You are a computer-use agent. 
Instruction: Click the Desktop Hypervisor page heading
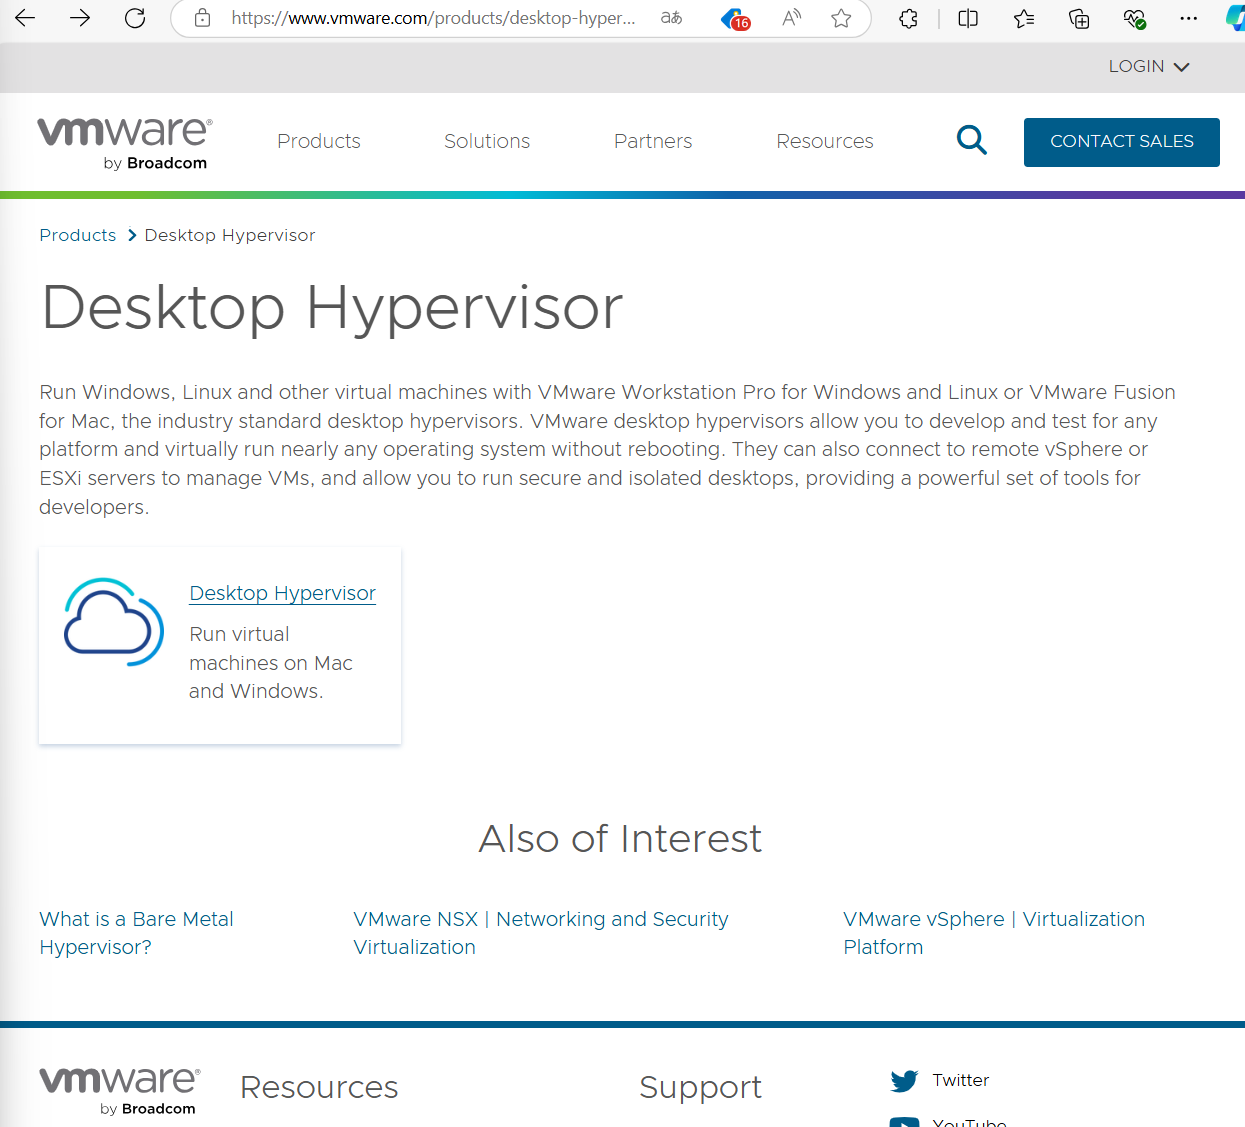(332, 307)
